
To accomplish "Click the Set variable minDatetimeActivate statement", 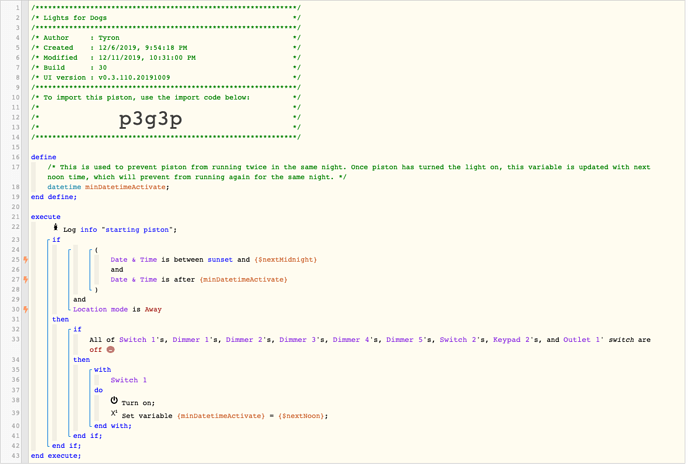I will 224,416.
